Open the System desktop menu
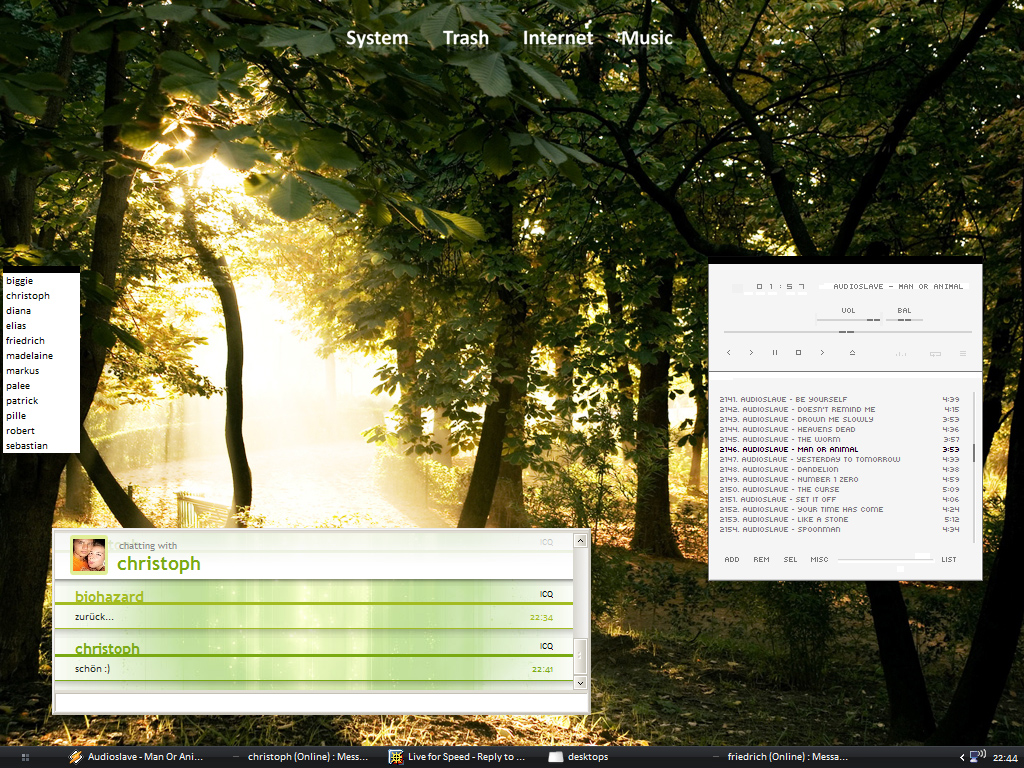 (377, 38)
